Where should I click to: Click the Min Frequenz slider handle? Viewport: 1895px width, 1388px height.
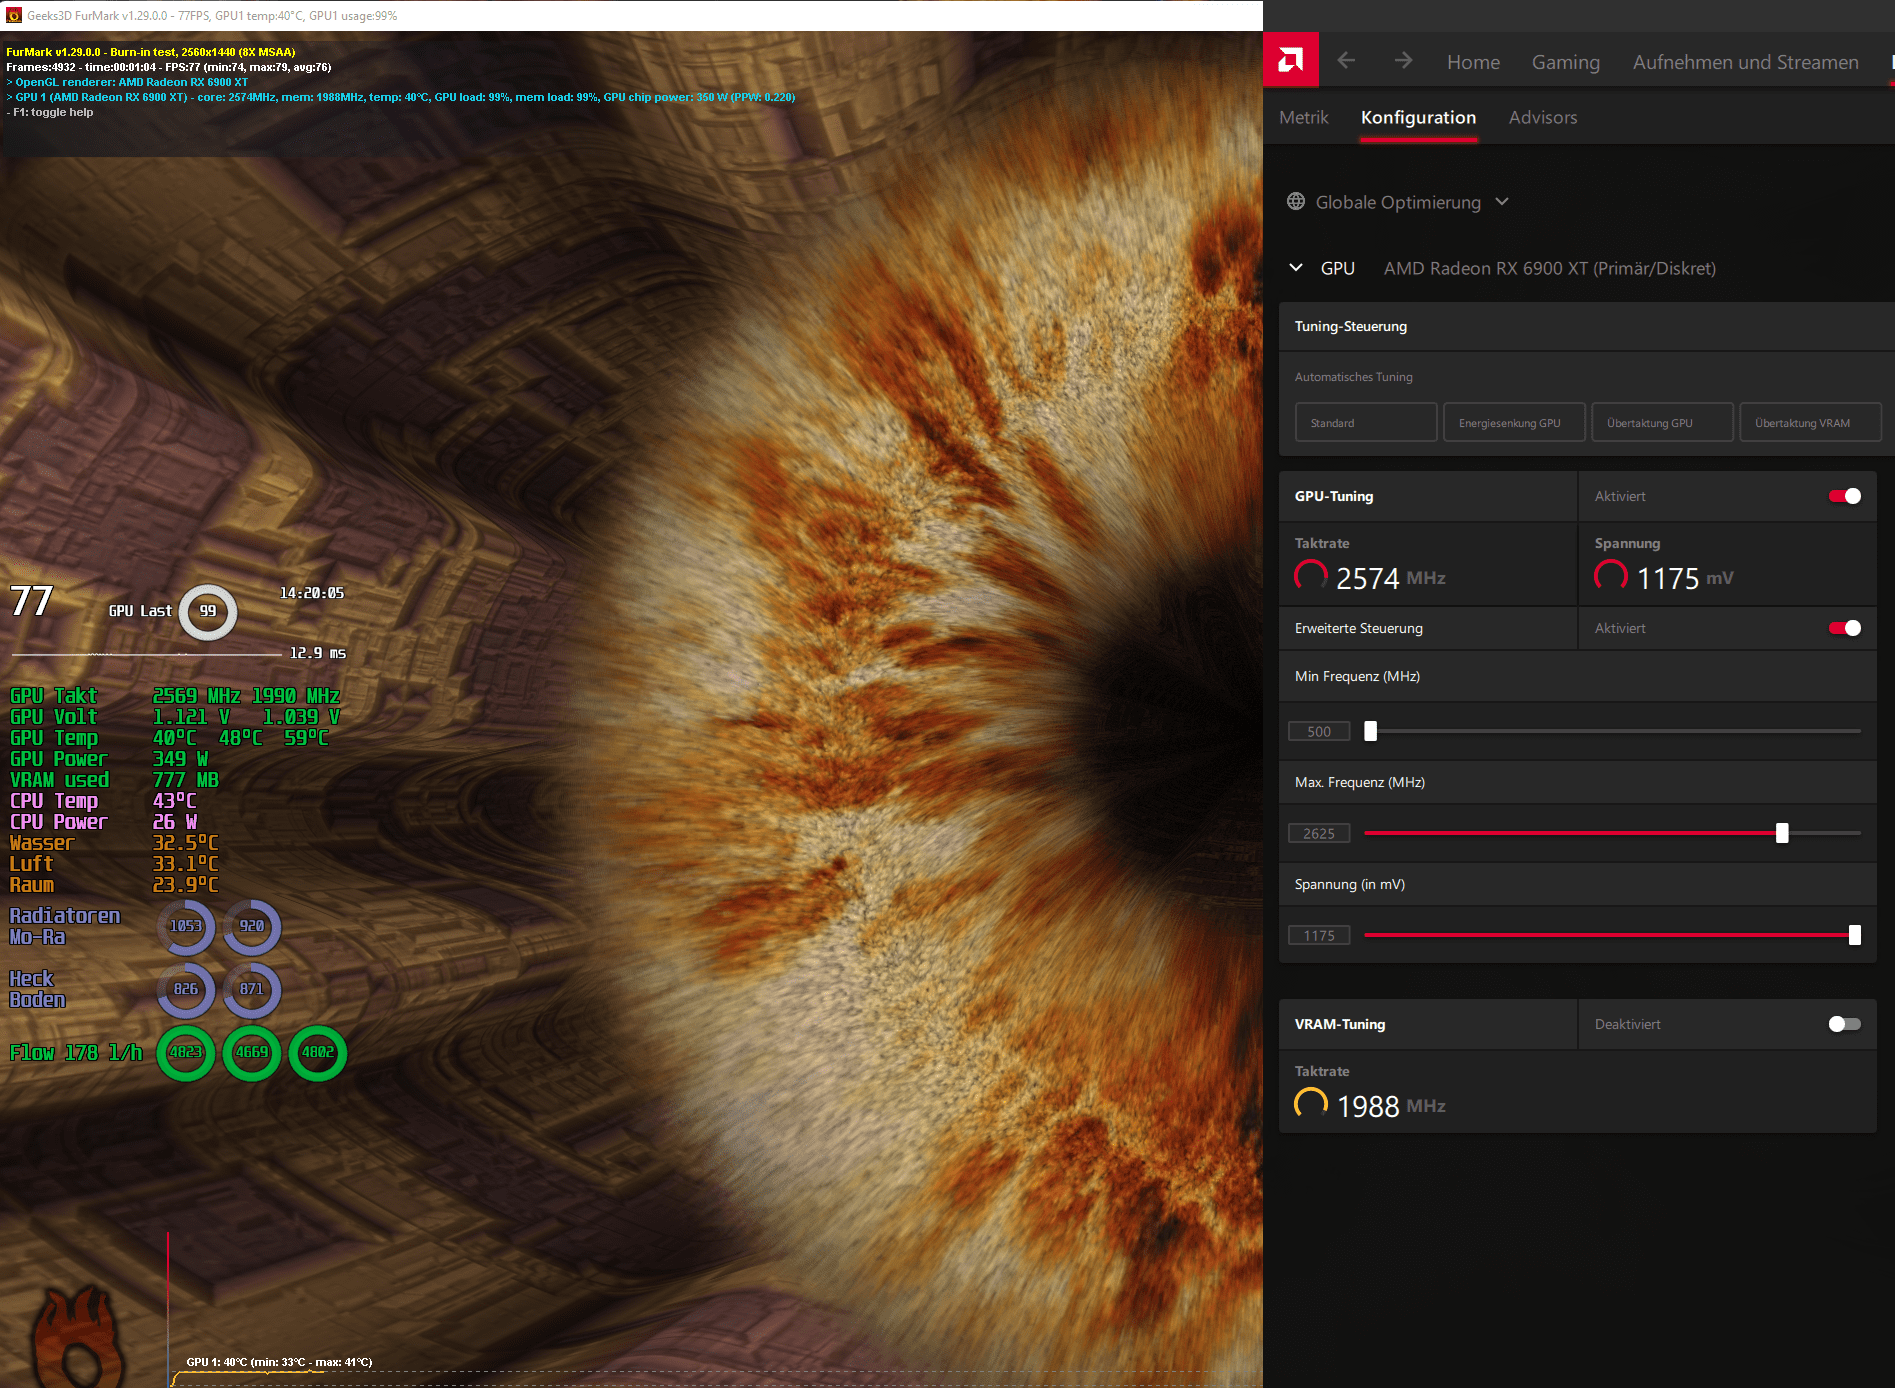click(1371, 731)
